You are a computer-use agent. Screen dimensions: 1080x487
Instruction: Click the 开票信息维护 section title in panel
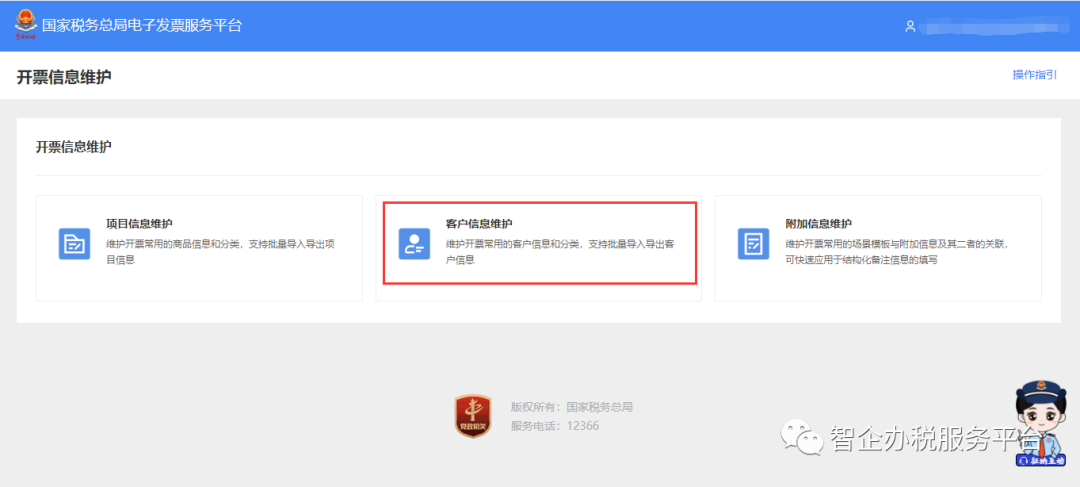point(74,147)
